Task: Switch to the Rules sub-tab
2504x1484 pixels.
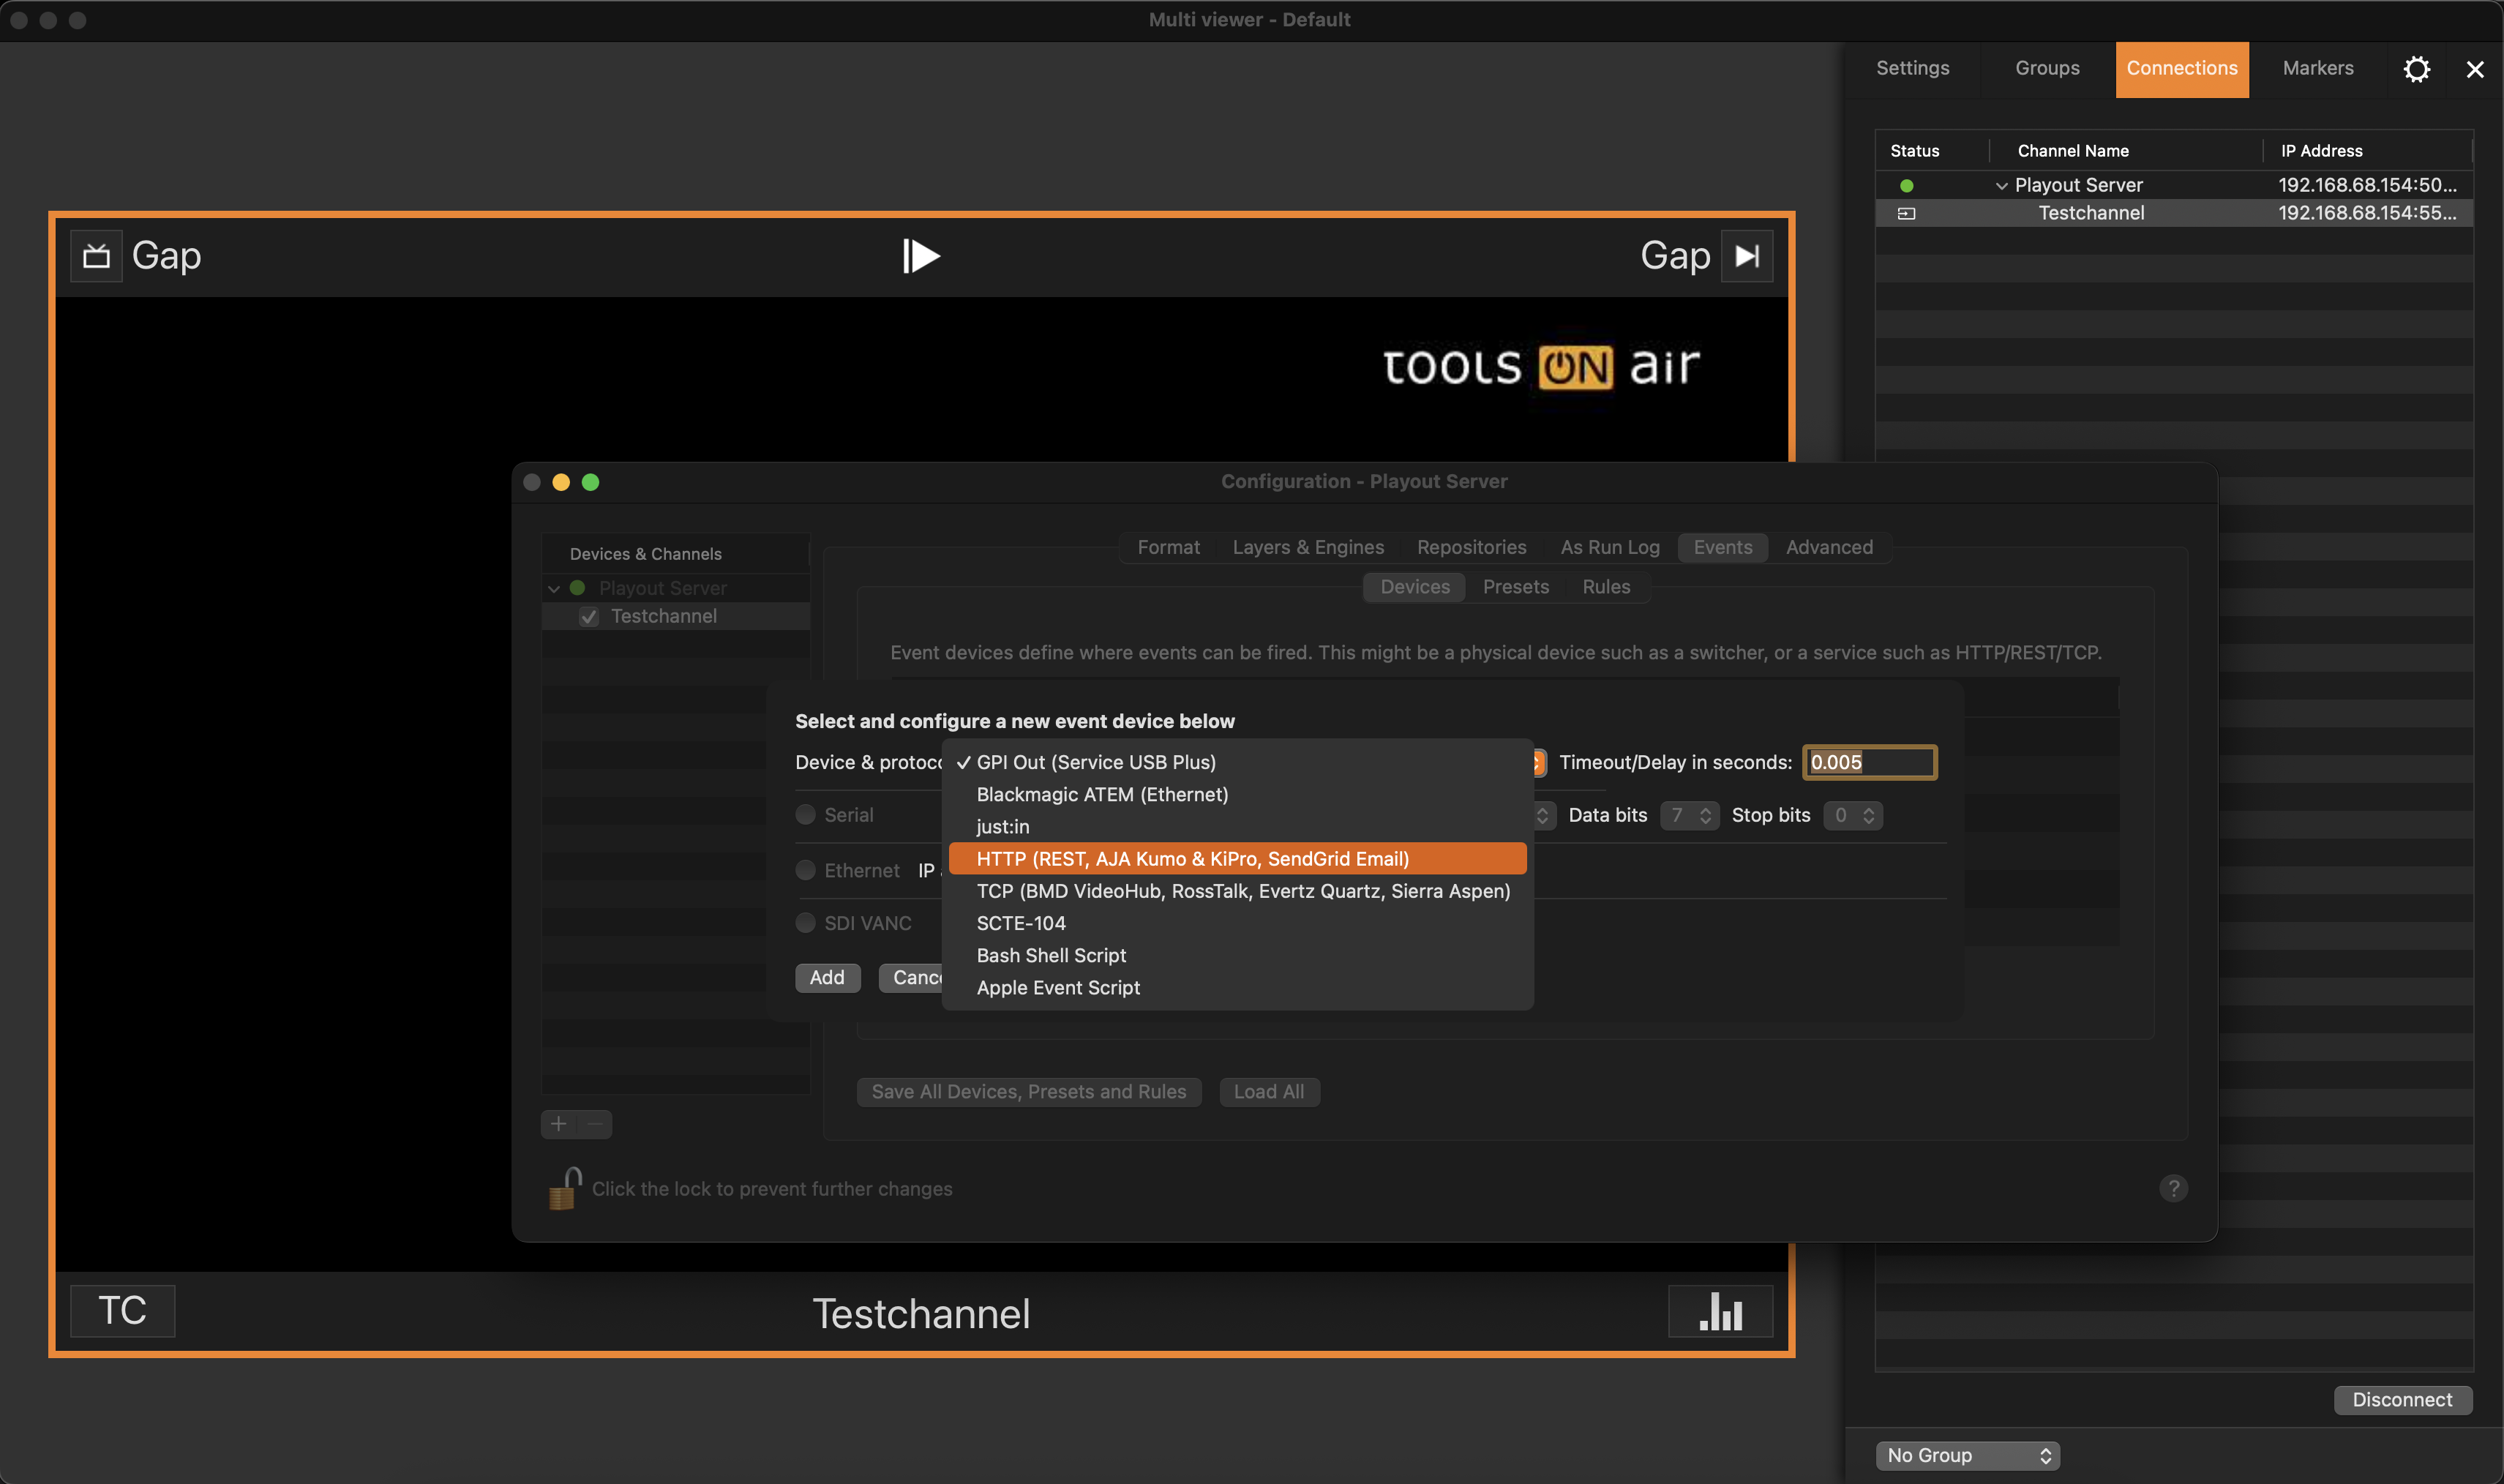Action: 1606,587
